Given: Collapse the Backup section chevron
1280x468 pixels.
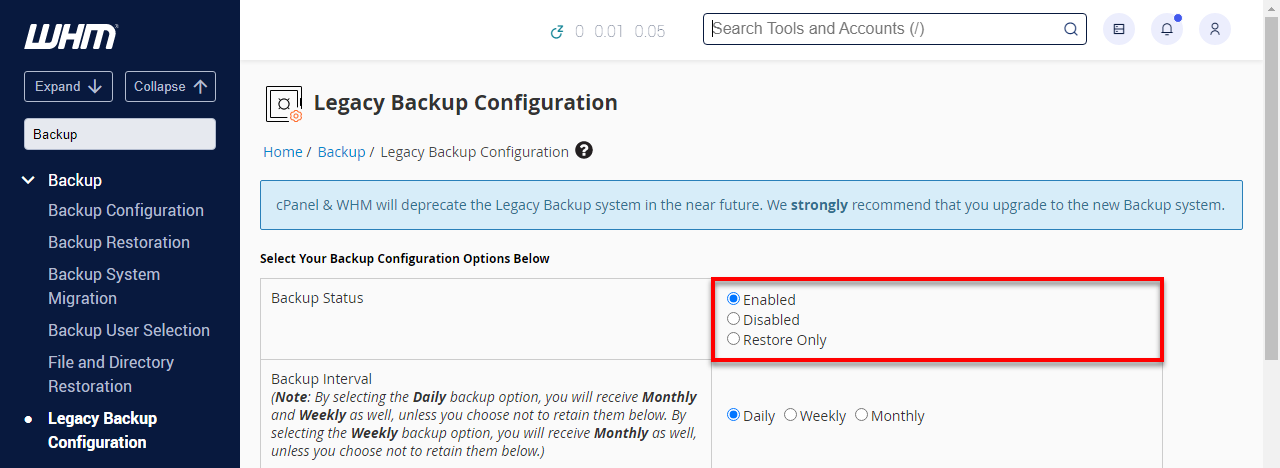Looking at the screenshot, I should click(28, 180).
